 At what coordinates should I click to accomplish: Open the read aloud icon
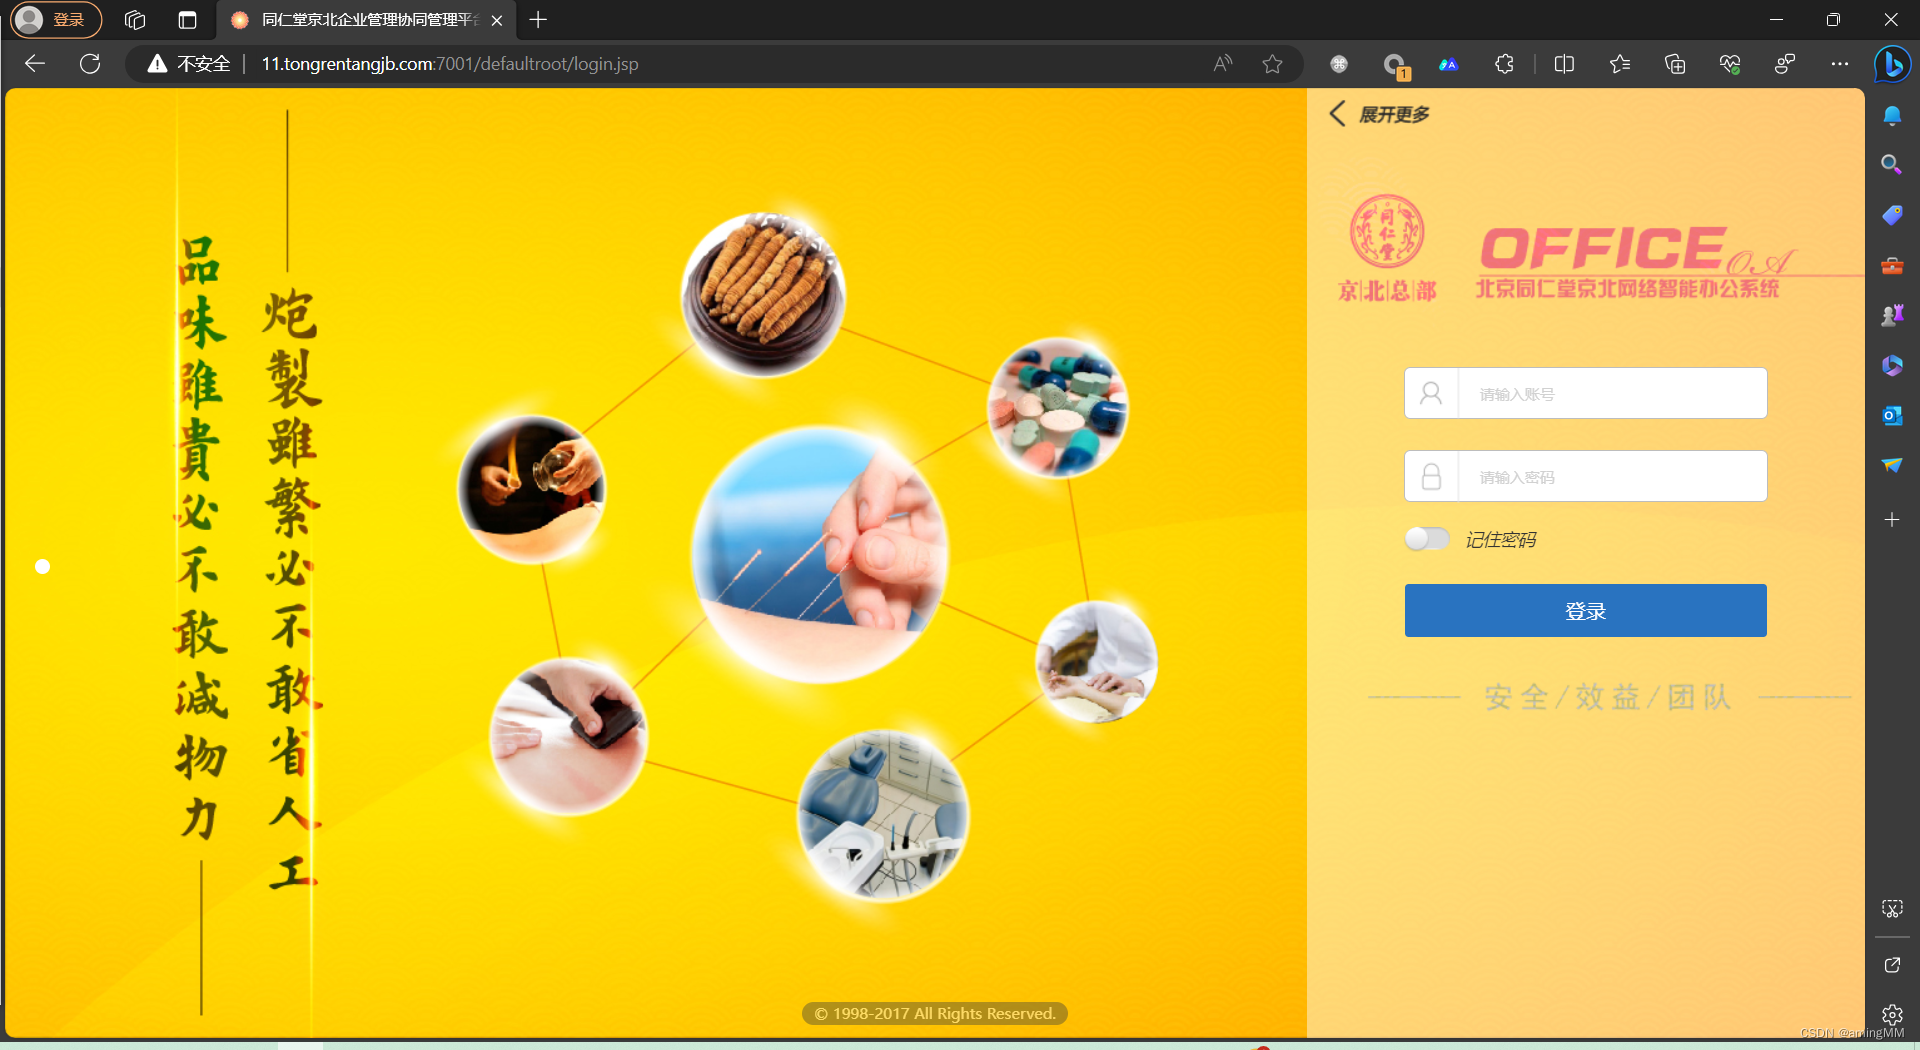(1222, 64)
